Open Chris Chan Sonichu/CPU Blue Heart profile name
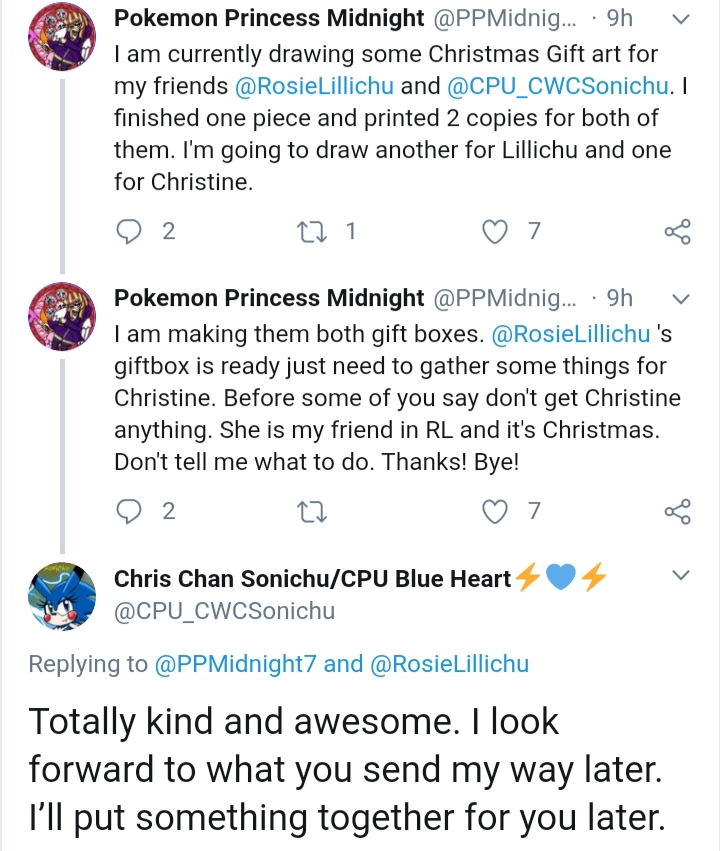 pyautogui.click(x=313, y=579)
